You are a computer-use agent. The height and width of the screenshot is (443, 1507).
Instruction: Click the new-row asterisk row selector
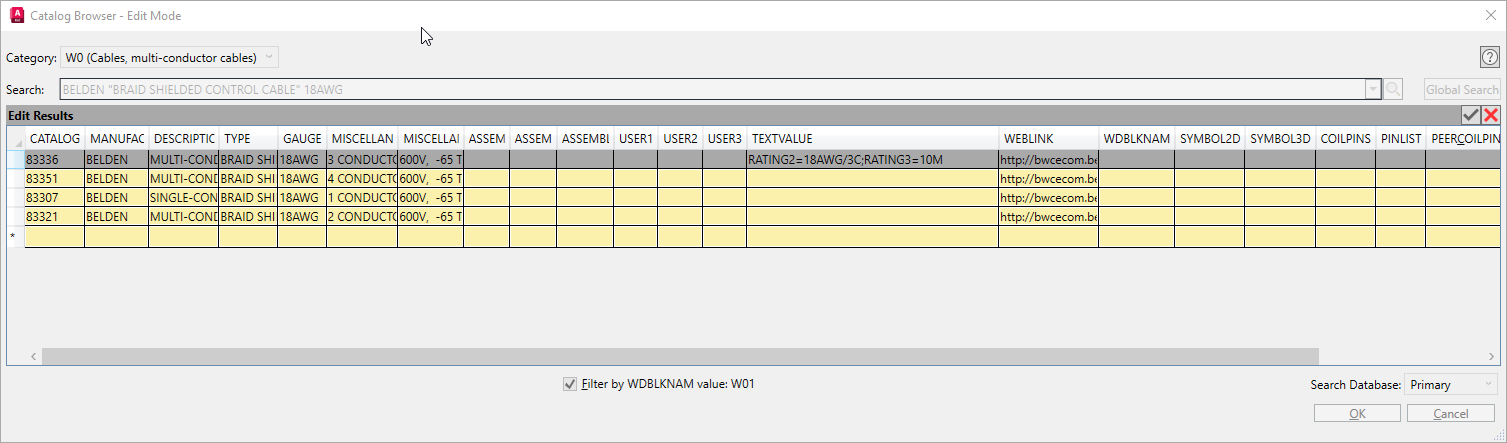click(15, 236)
